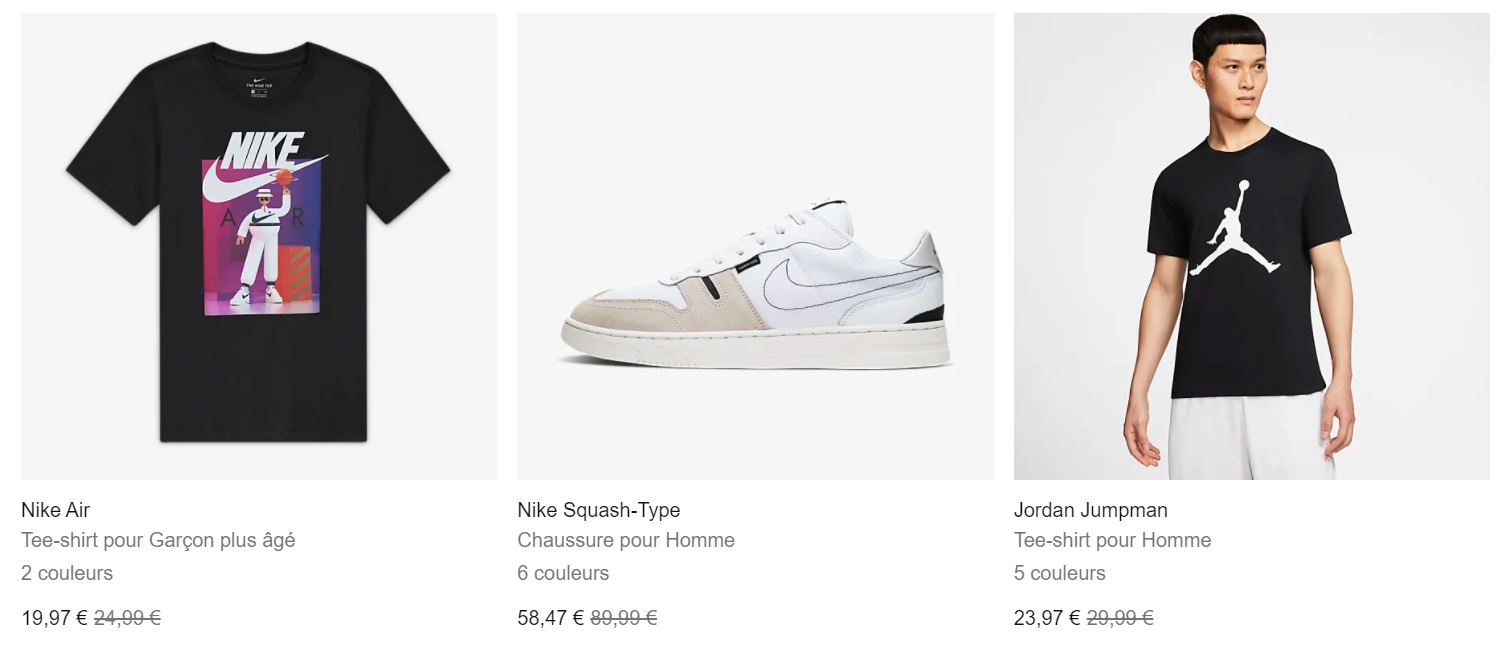View the "2 couleurs" options for Nike Air
The height and width of the screenshot is (647, 1499).
67,573
